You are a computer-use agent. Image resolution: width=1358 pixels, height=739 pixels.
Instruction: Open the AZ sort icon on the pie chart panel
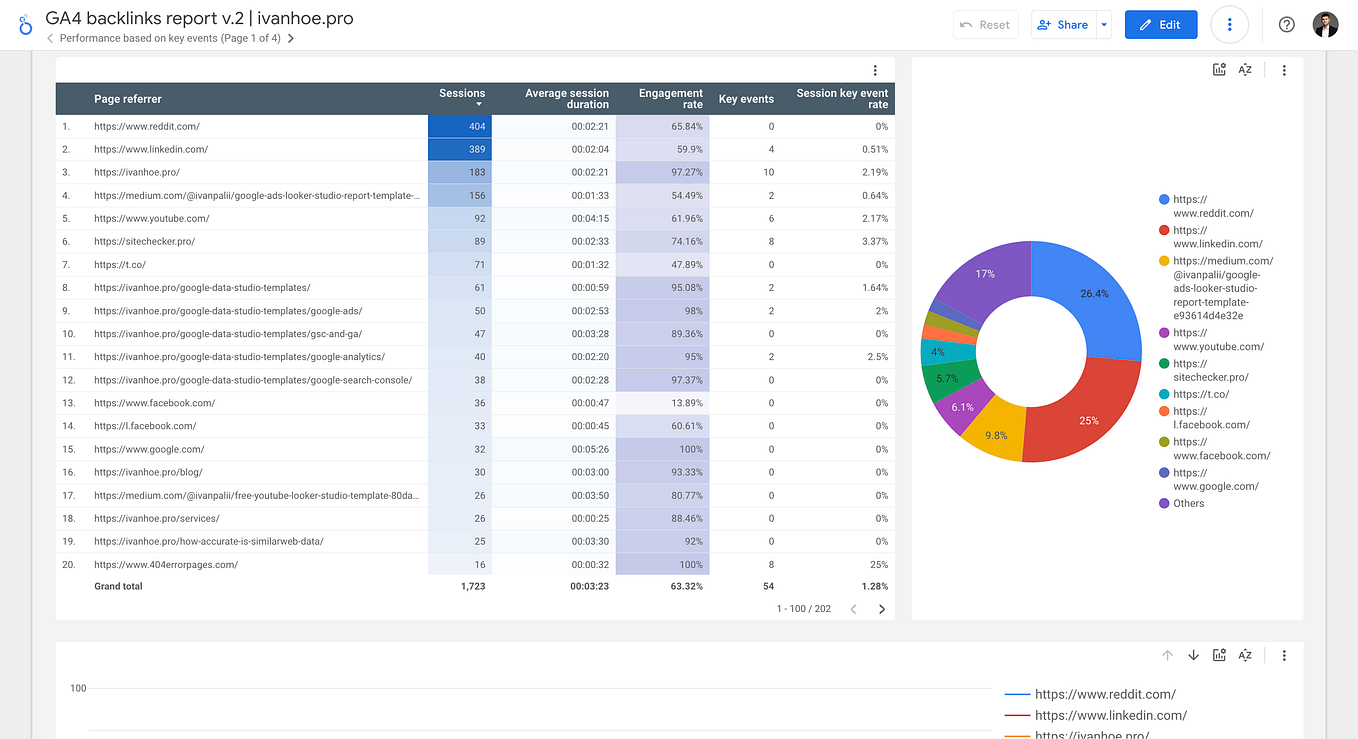pyautogui.click(x=1245, y=69)
